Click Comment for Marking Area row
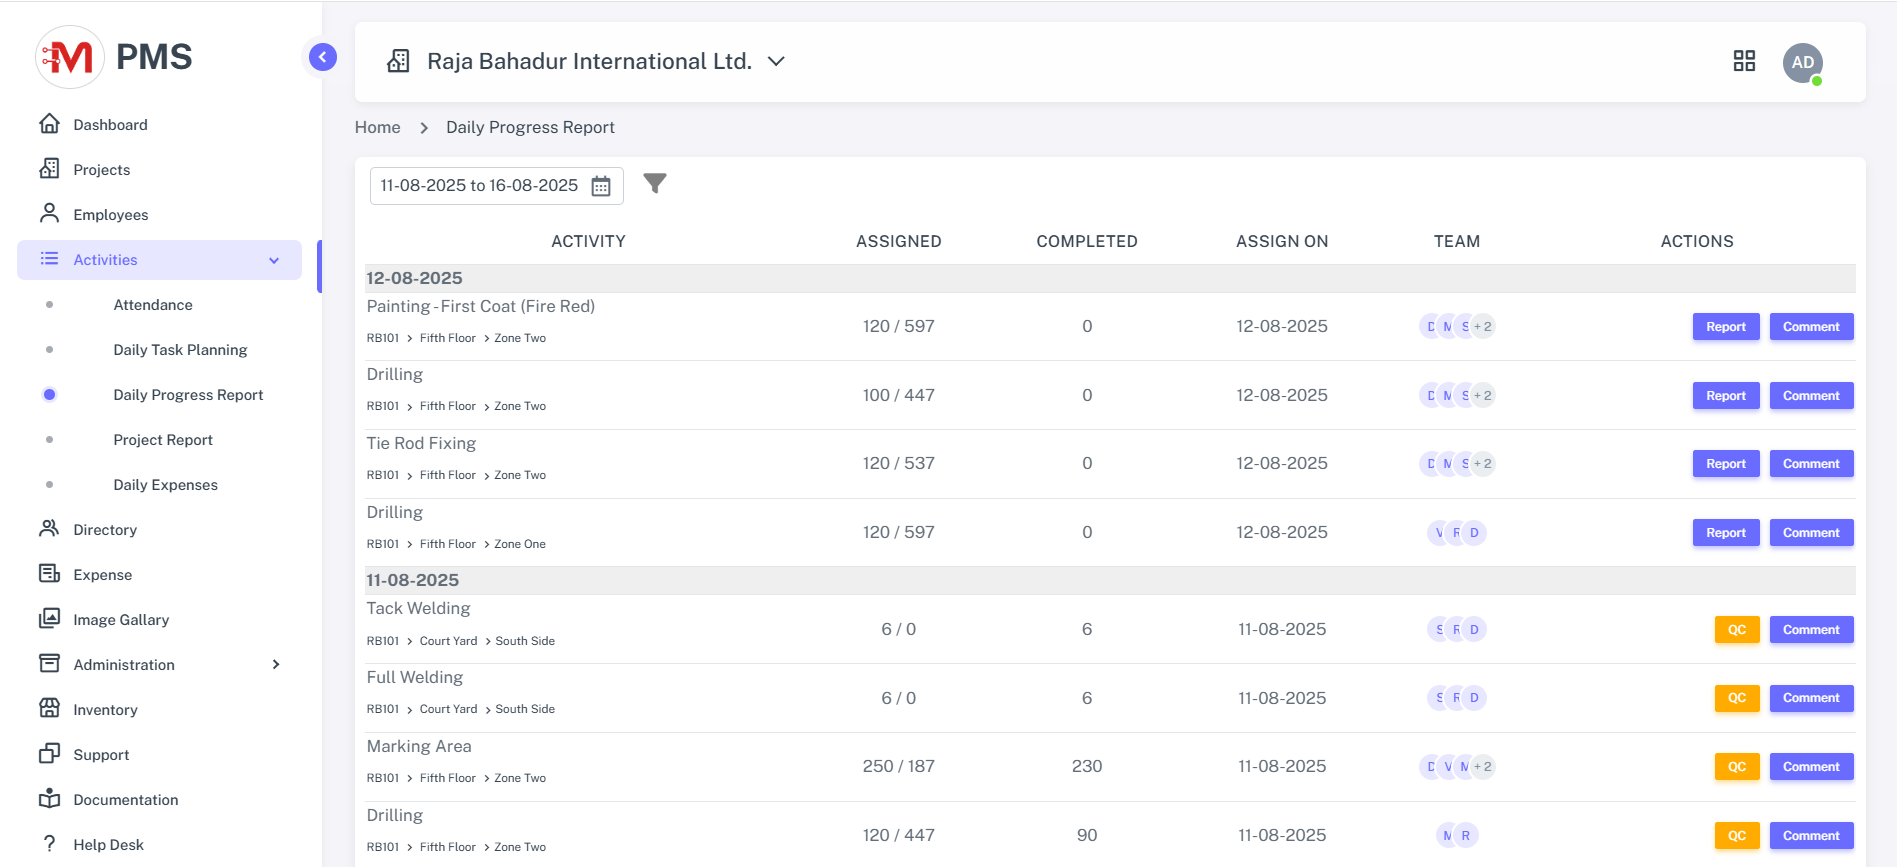This screenshot has width=1897, height=867. point(1810,767)
